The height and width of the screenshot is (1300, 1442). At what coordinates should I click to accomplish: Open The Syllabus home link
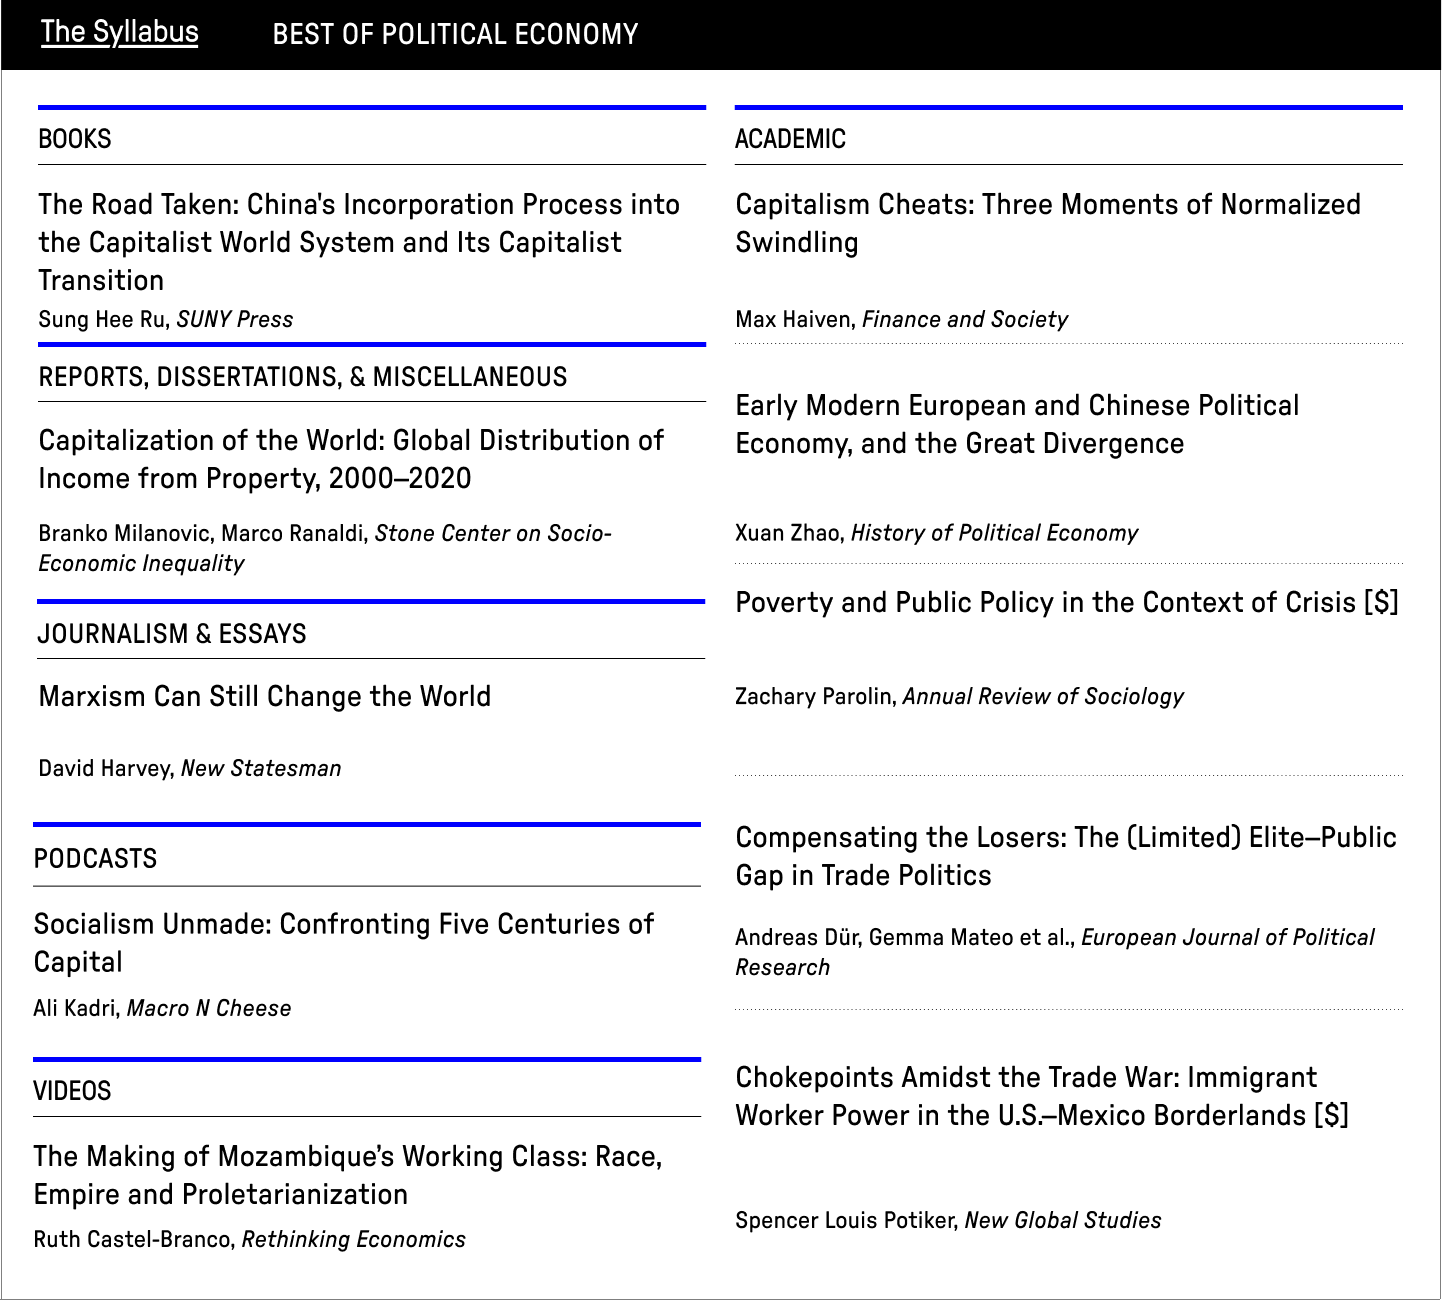119,32
